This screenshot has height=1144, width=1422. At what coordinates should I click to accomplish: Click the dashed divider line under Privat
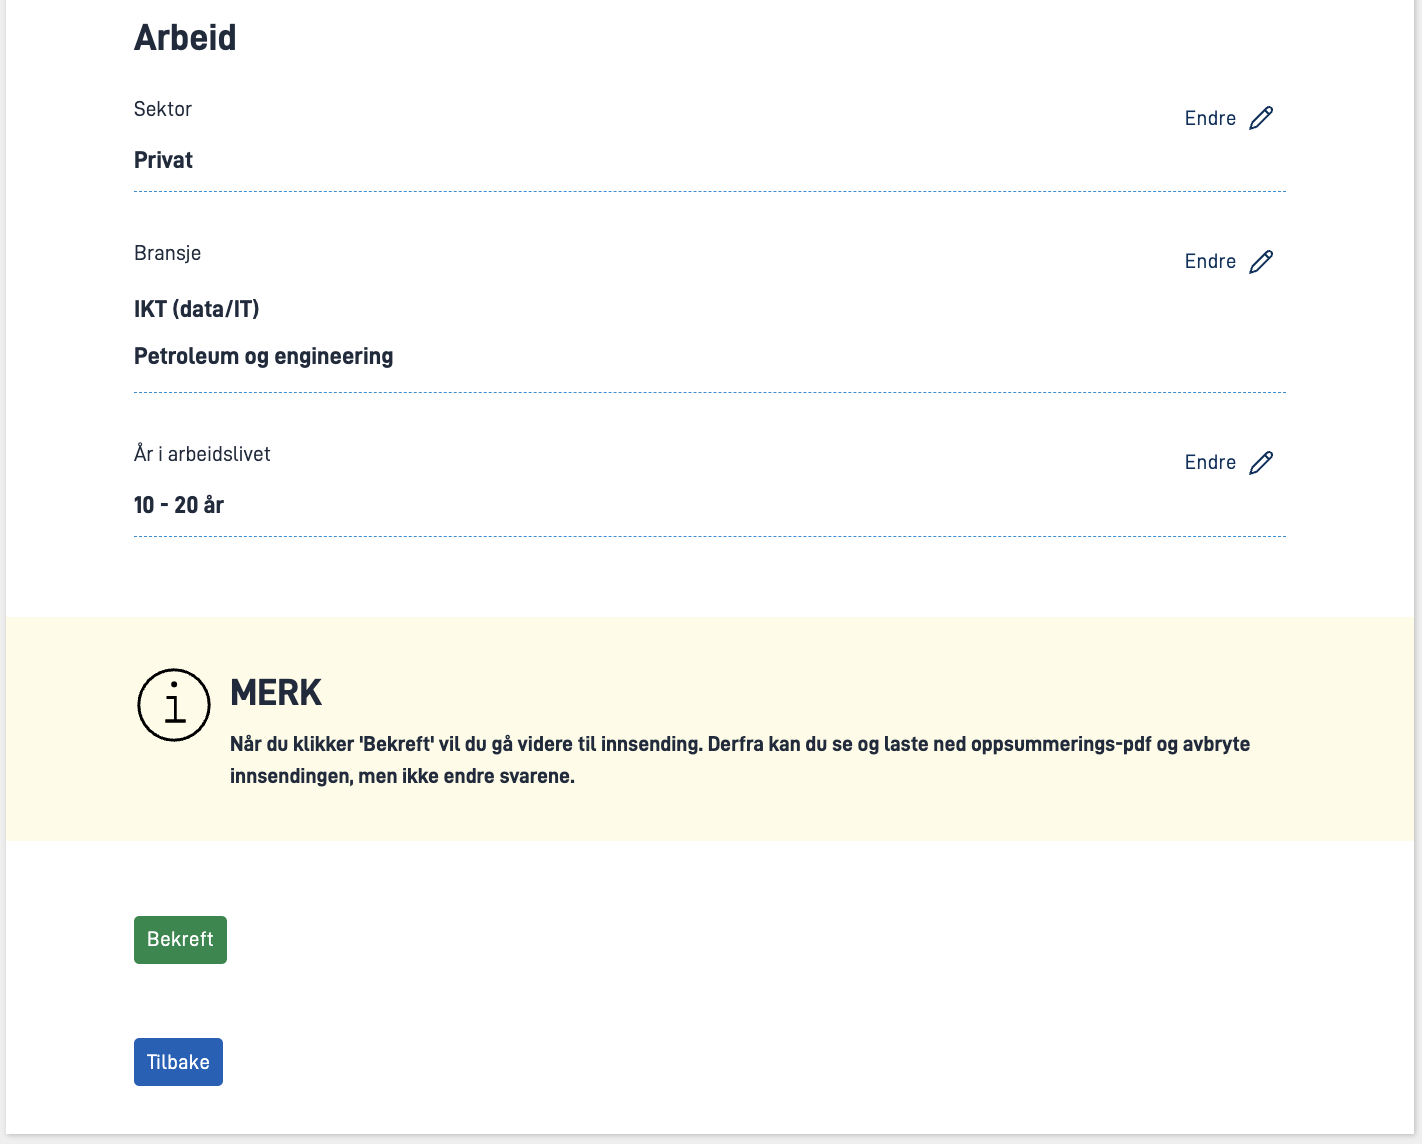click(710, 191)
